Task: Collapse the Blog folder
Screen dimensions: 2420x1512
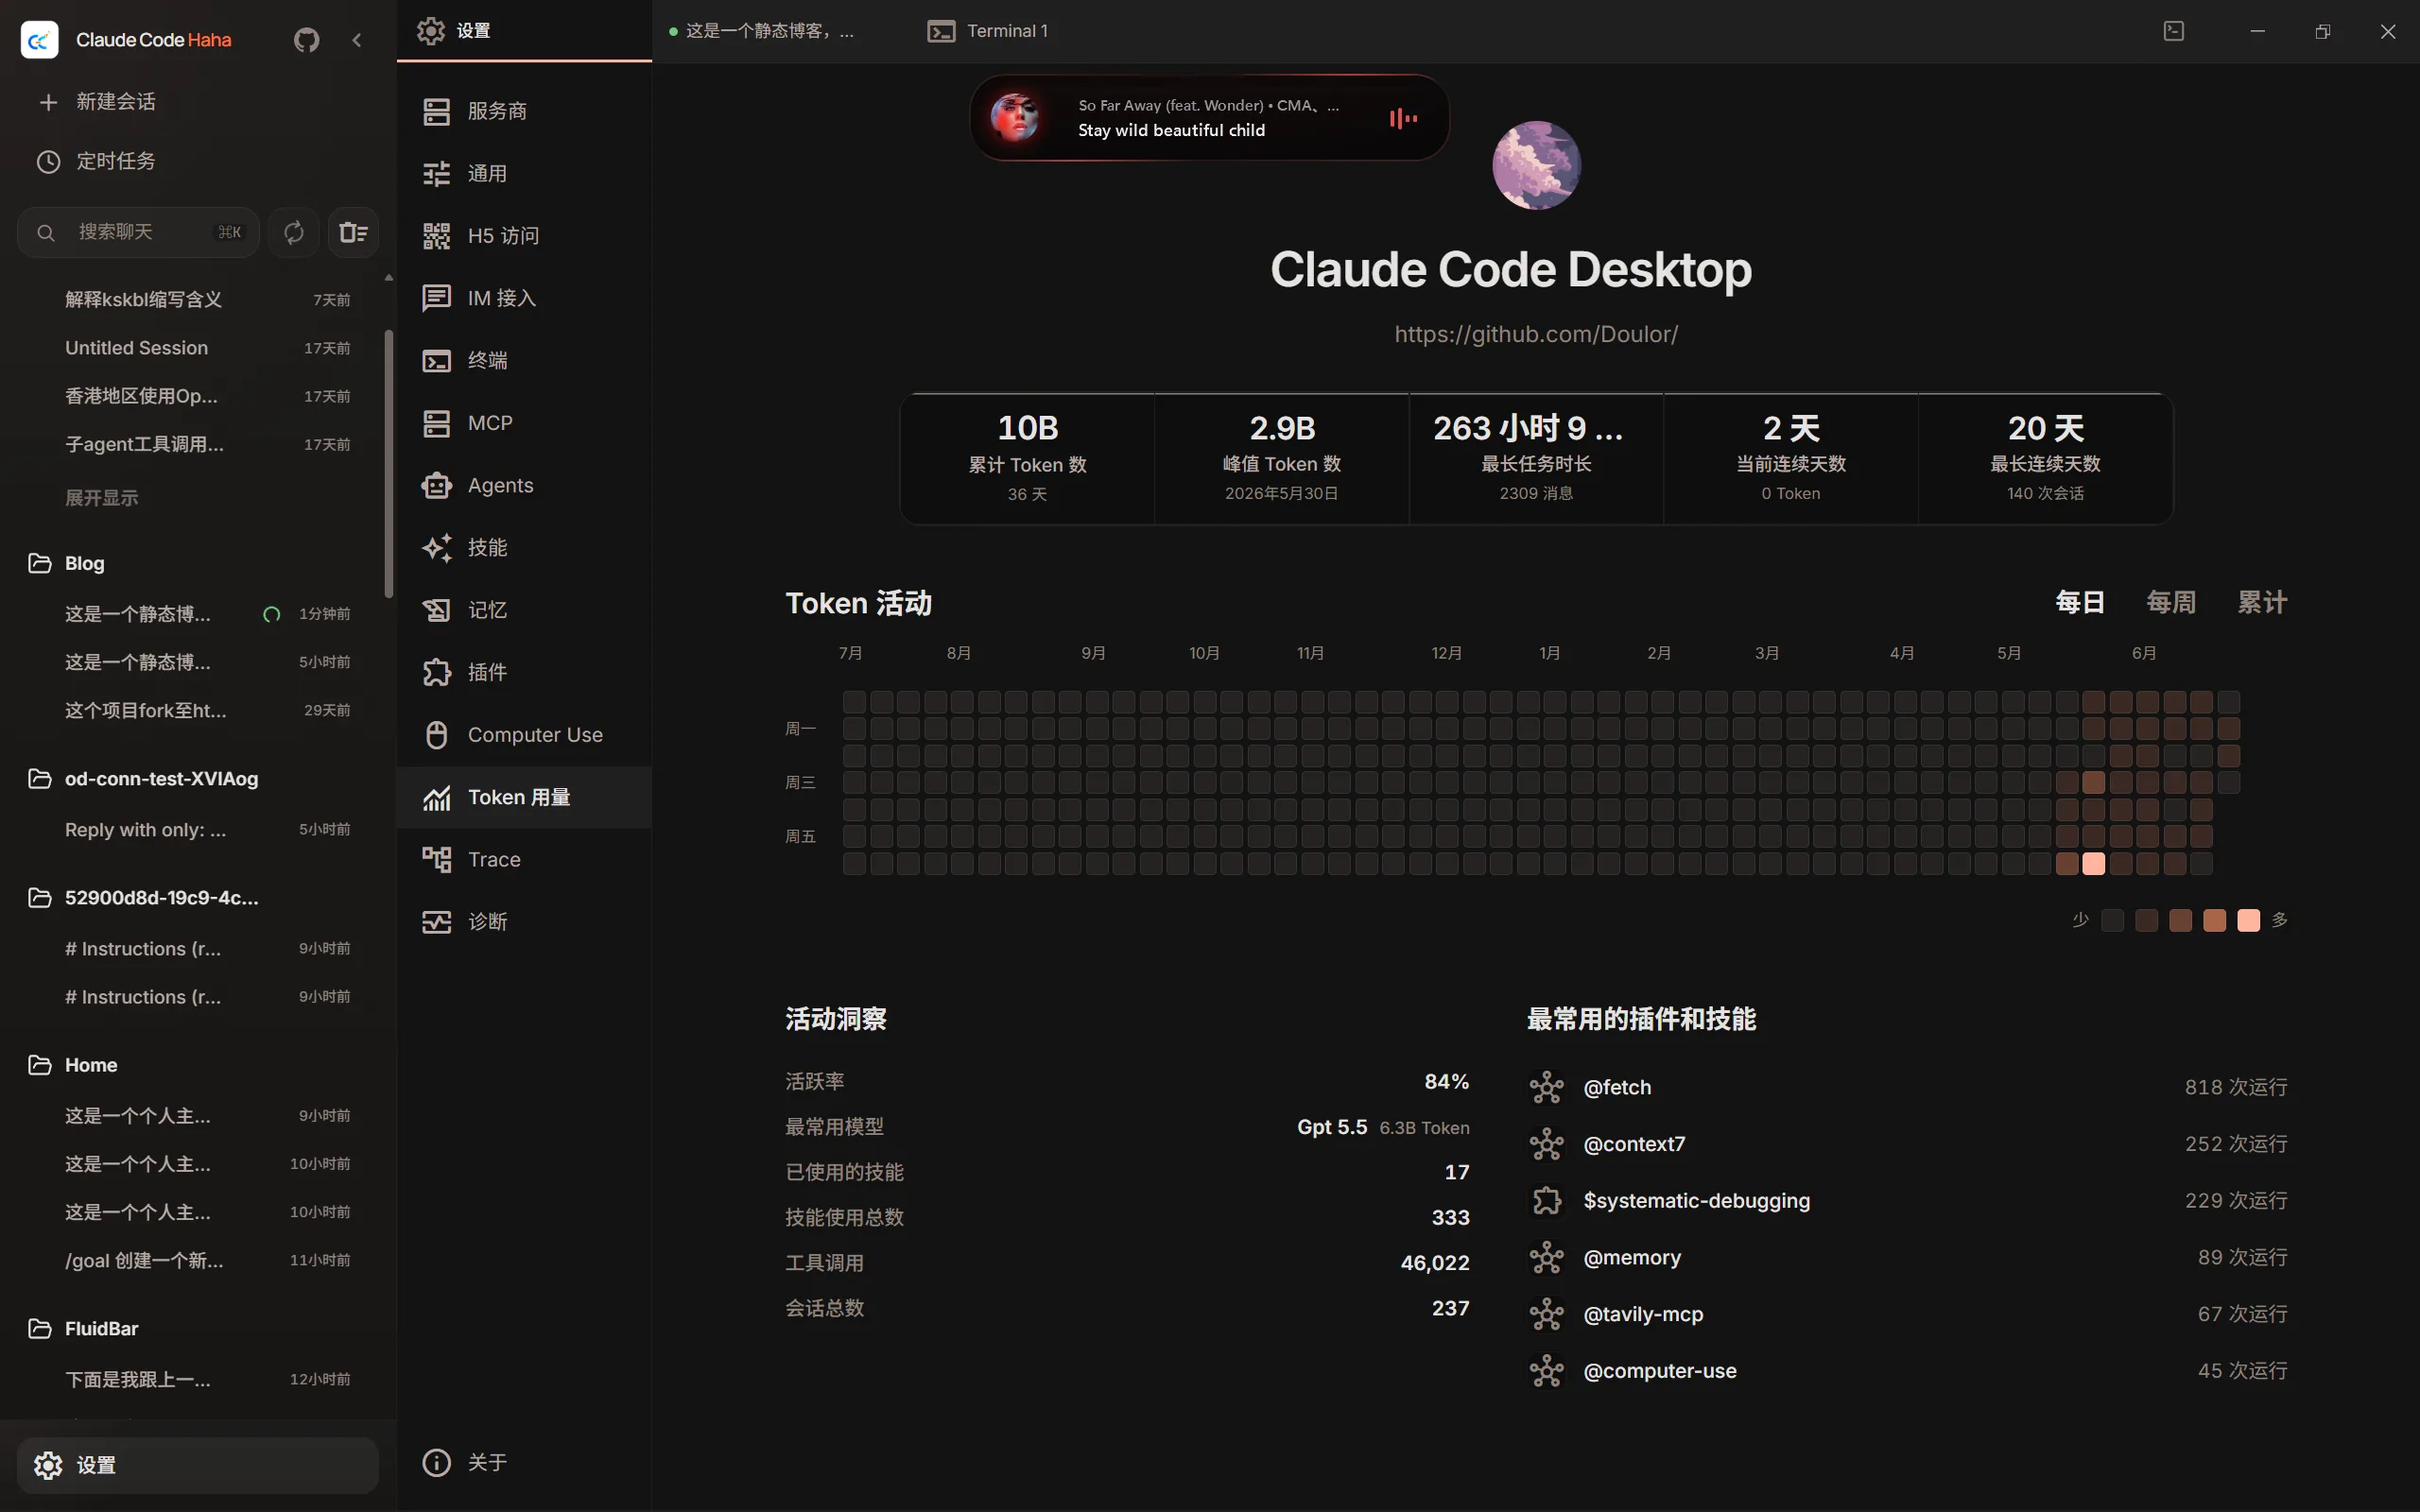Action: point(66,563)
